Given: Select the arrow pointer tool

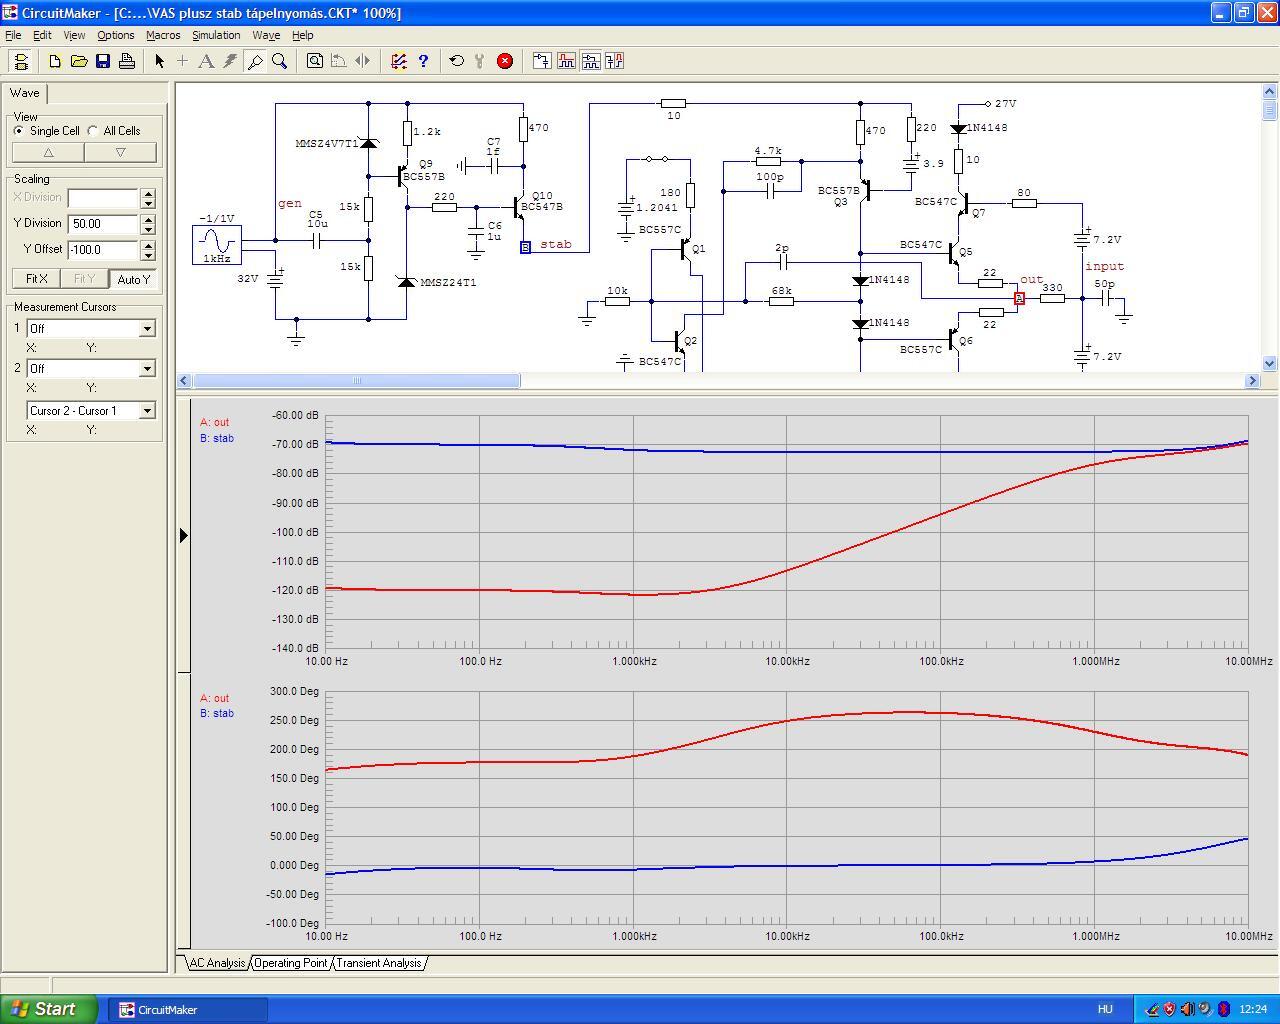Looking at the screenshot, I should click(159, 61).
